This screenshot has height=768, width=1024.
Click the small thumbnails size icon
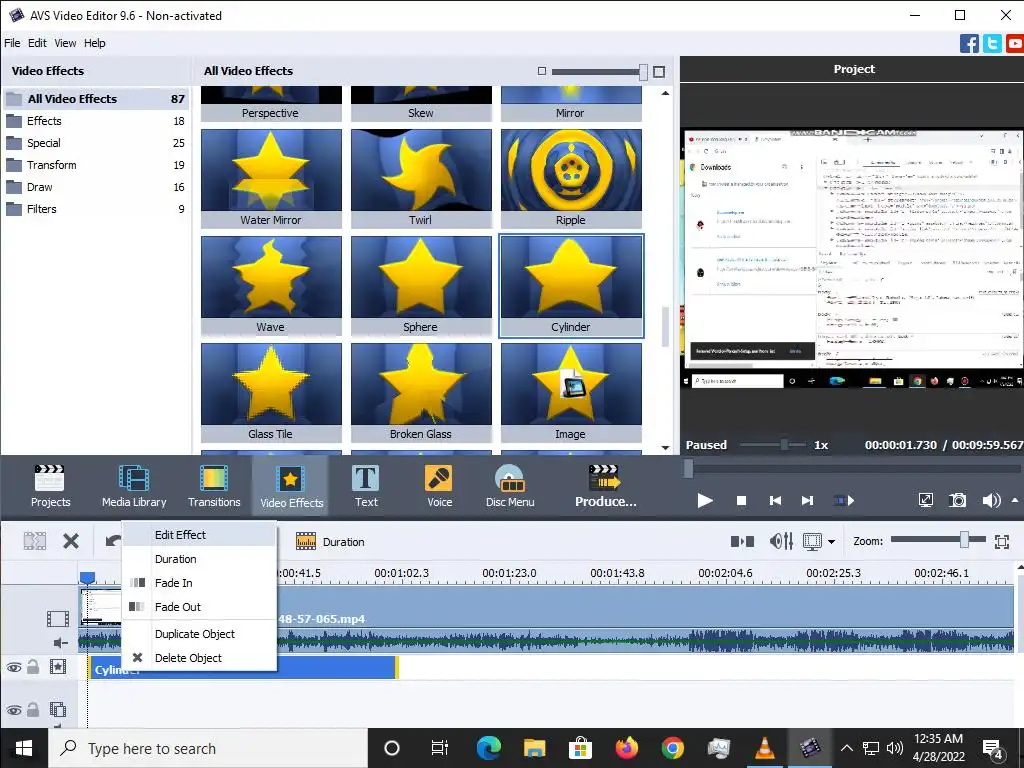tap(541, 71)
